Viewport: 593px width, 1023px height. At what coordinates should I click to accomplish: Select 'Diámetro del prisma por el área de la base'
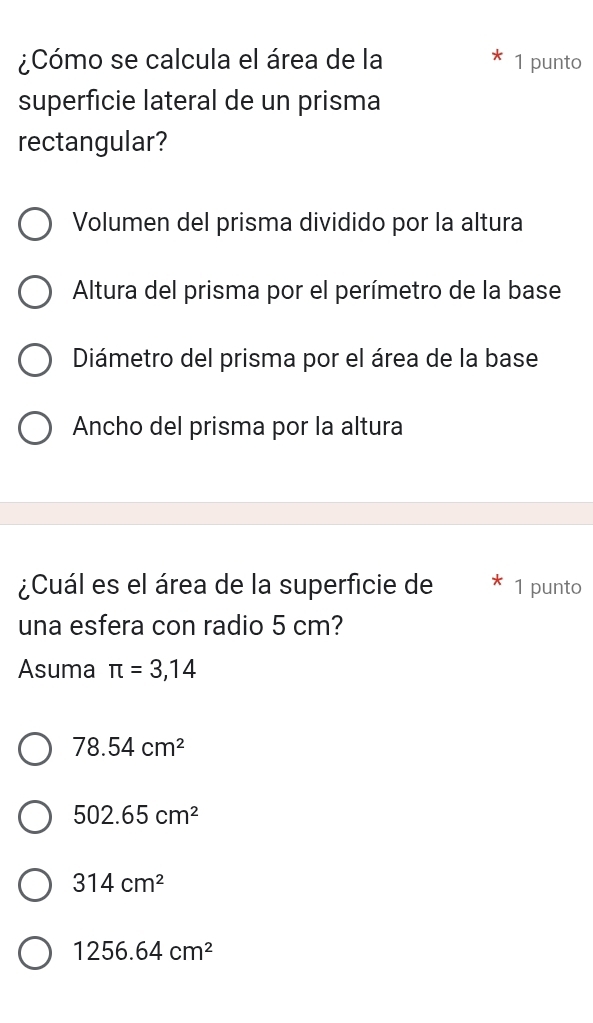(35, 360)
